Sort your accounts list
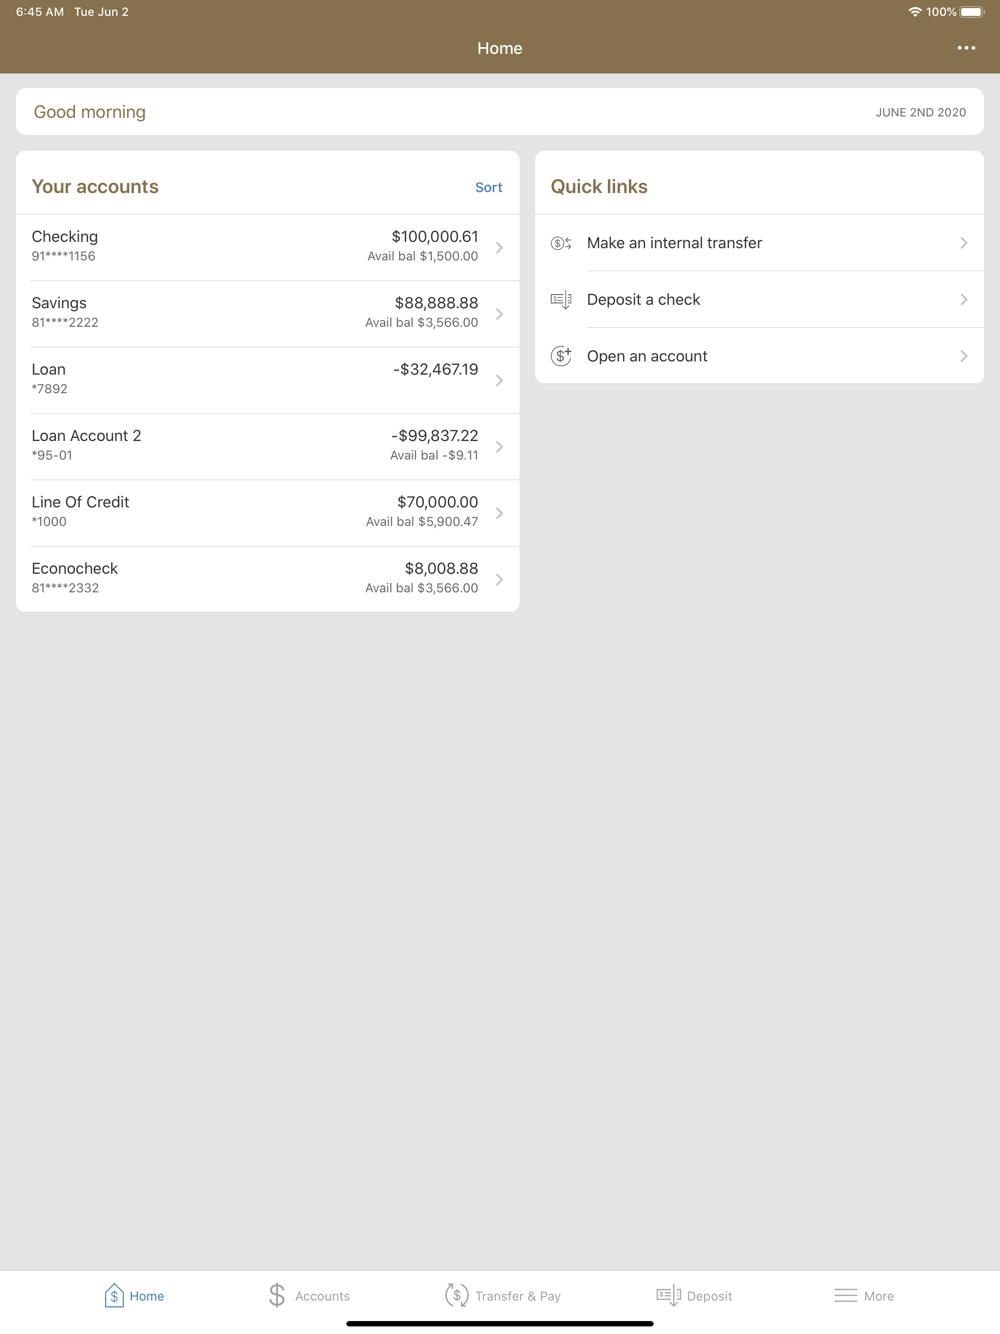1000x1334 pixels. click(x=488, y=187)
